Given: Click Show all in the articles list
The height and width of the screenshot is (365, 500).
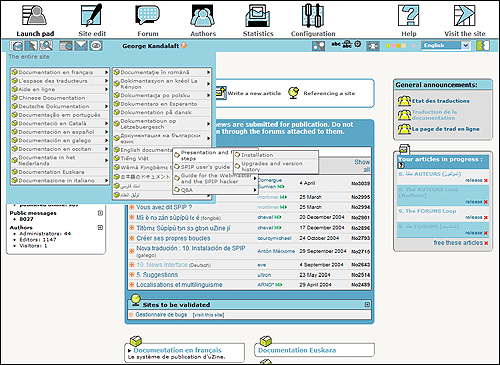Looking at the screenshot, I should point(362,165).
